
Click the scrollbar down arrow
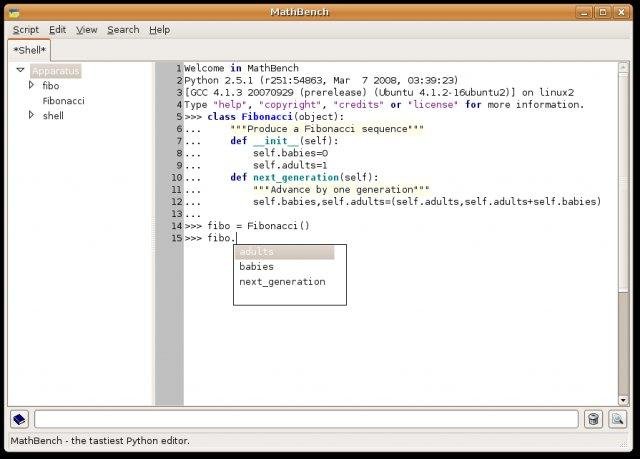click(x=623, y=400)
